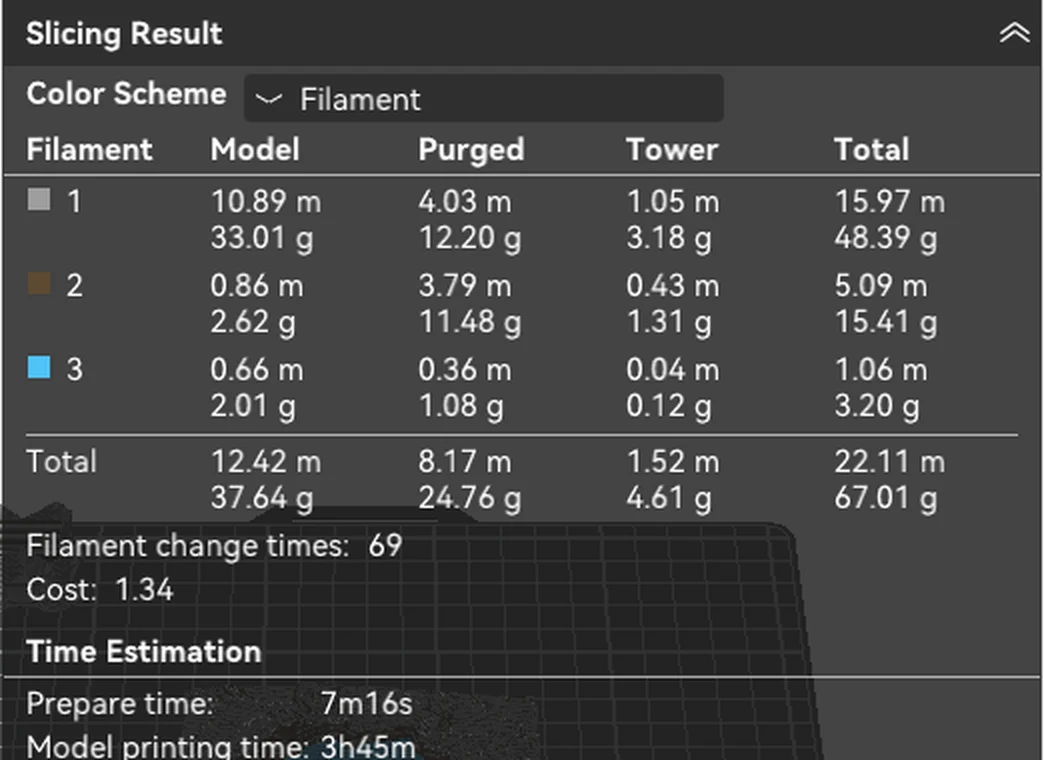Viewport: 1044px width, 760px height.
Task: Click total weight 48.39 g
Action: (x=886, y=238)
